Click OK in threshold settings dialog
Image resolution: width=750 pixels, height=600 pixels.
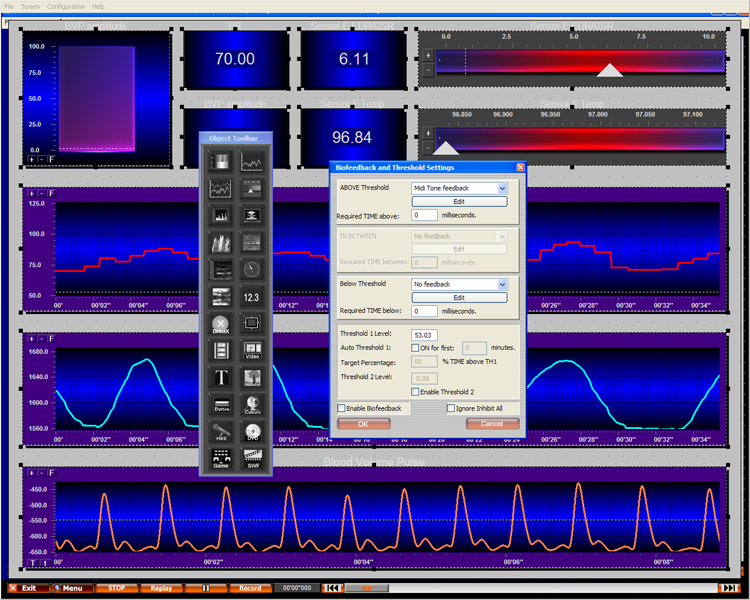point(363,424)
